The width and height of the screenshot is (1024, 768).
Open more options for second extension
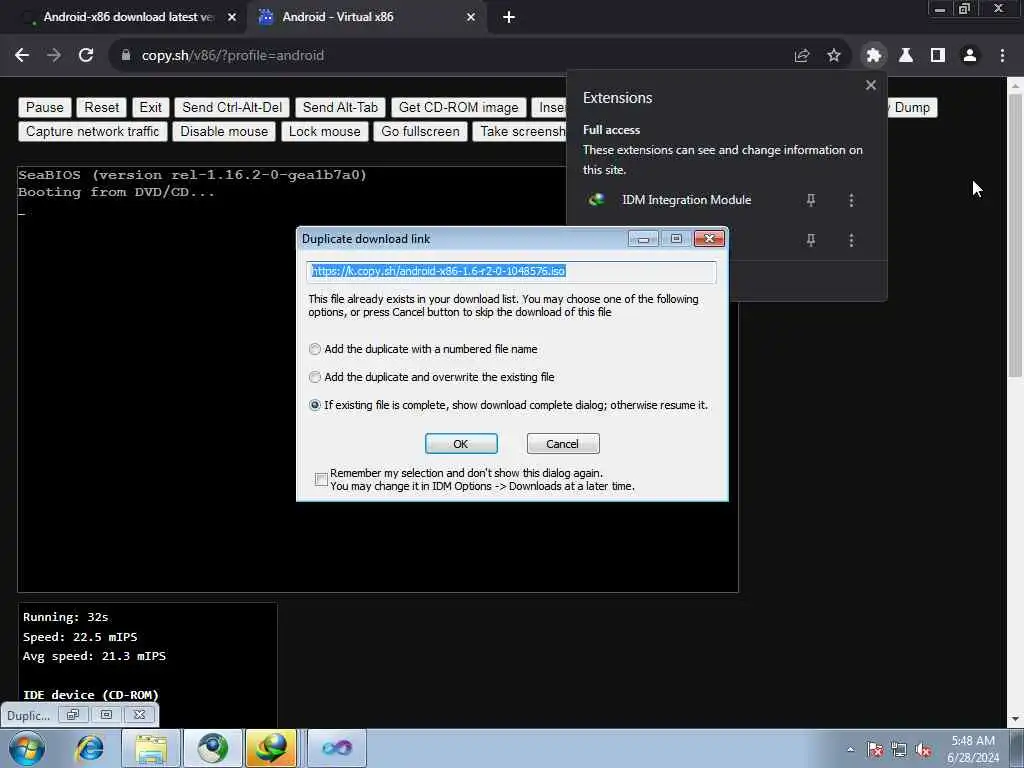(x=851, y=240)
